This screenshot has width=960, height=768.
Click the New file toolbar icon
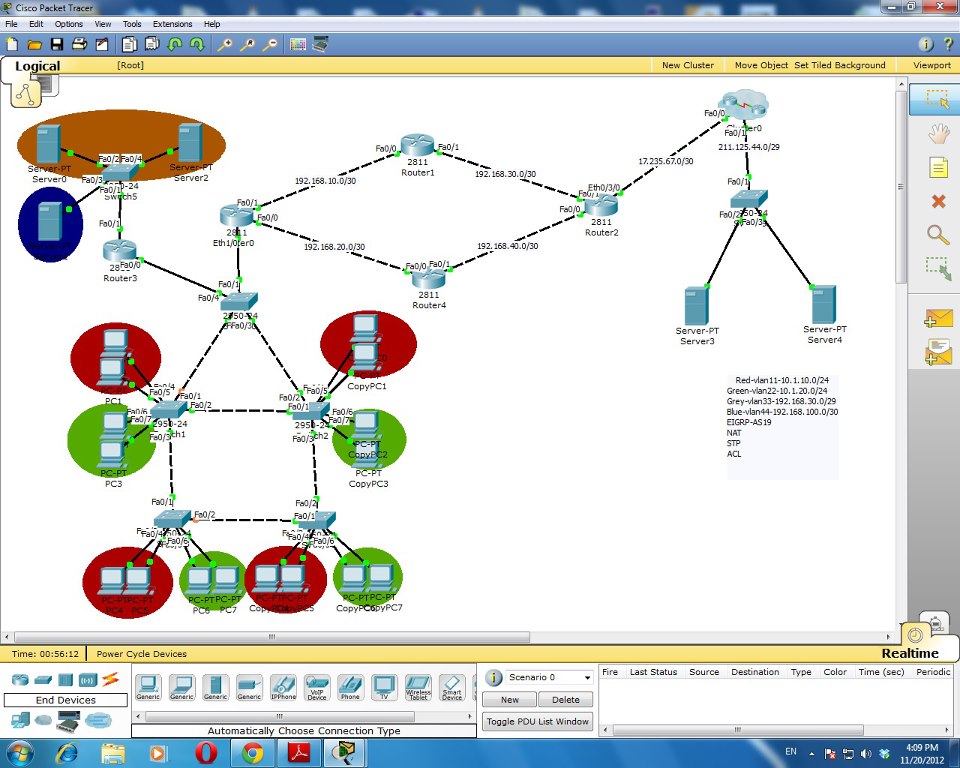[x=12, y=44]
